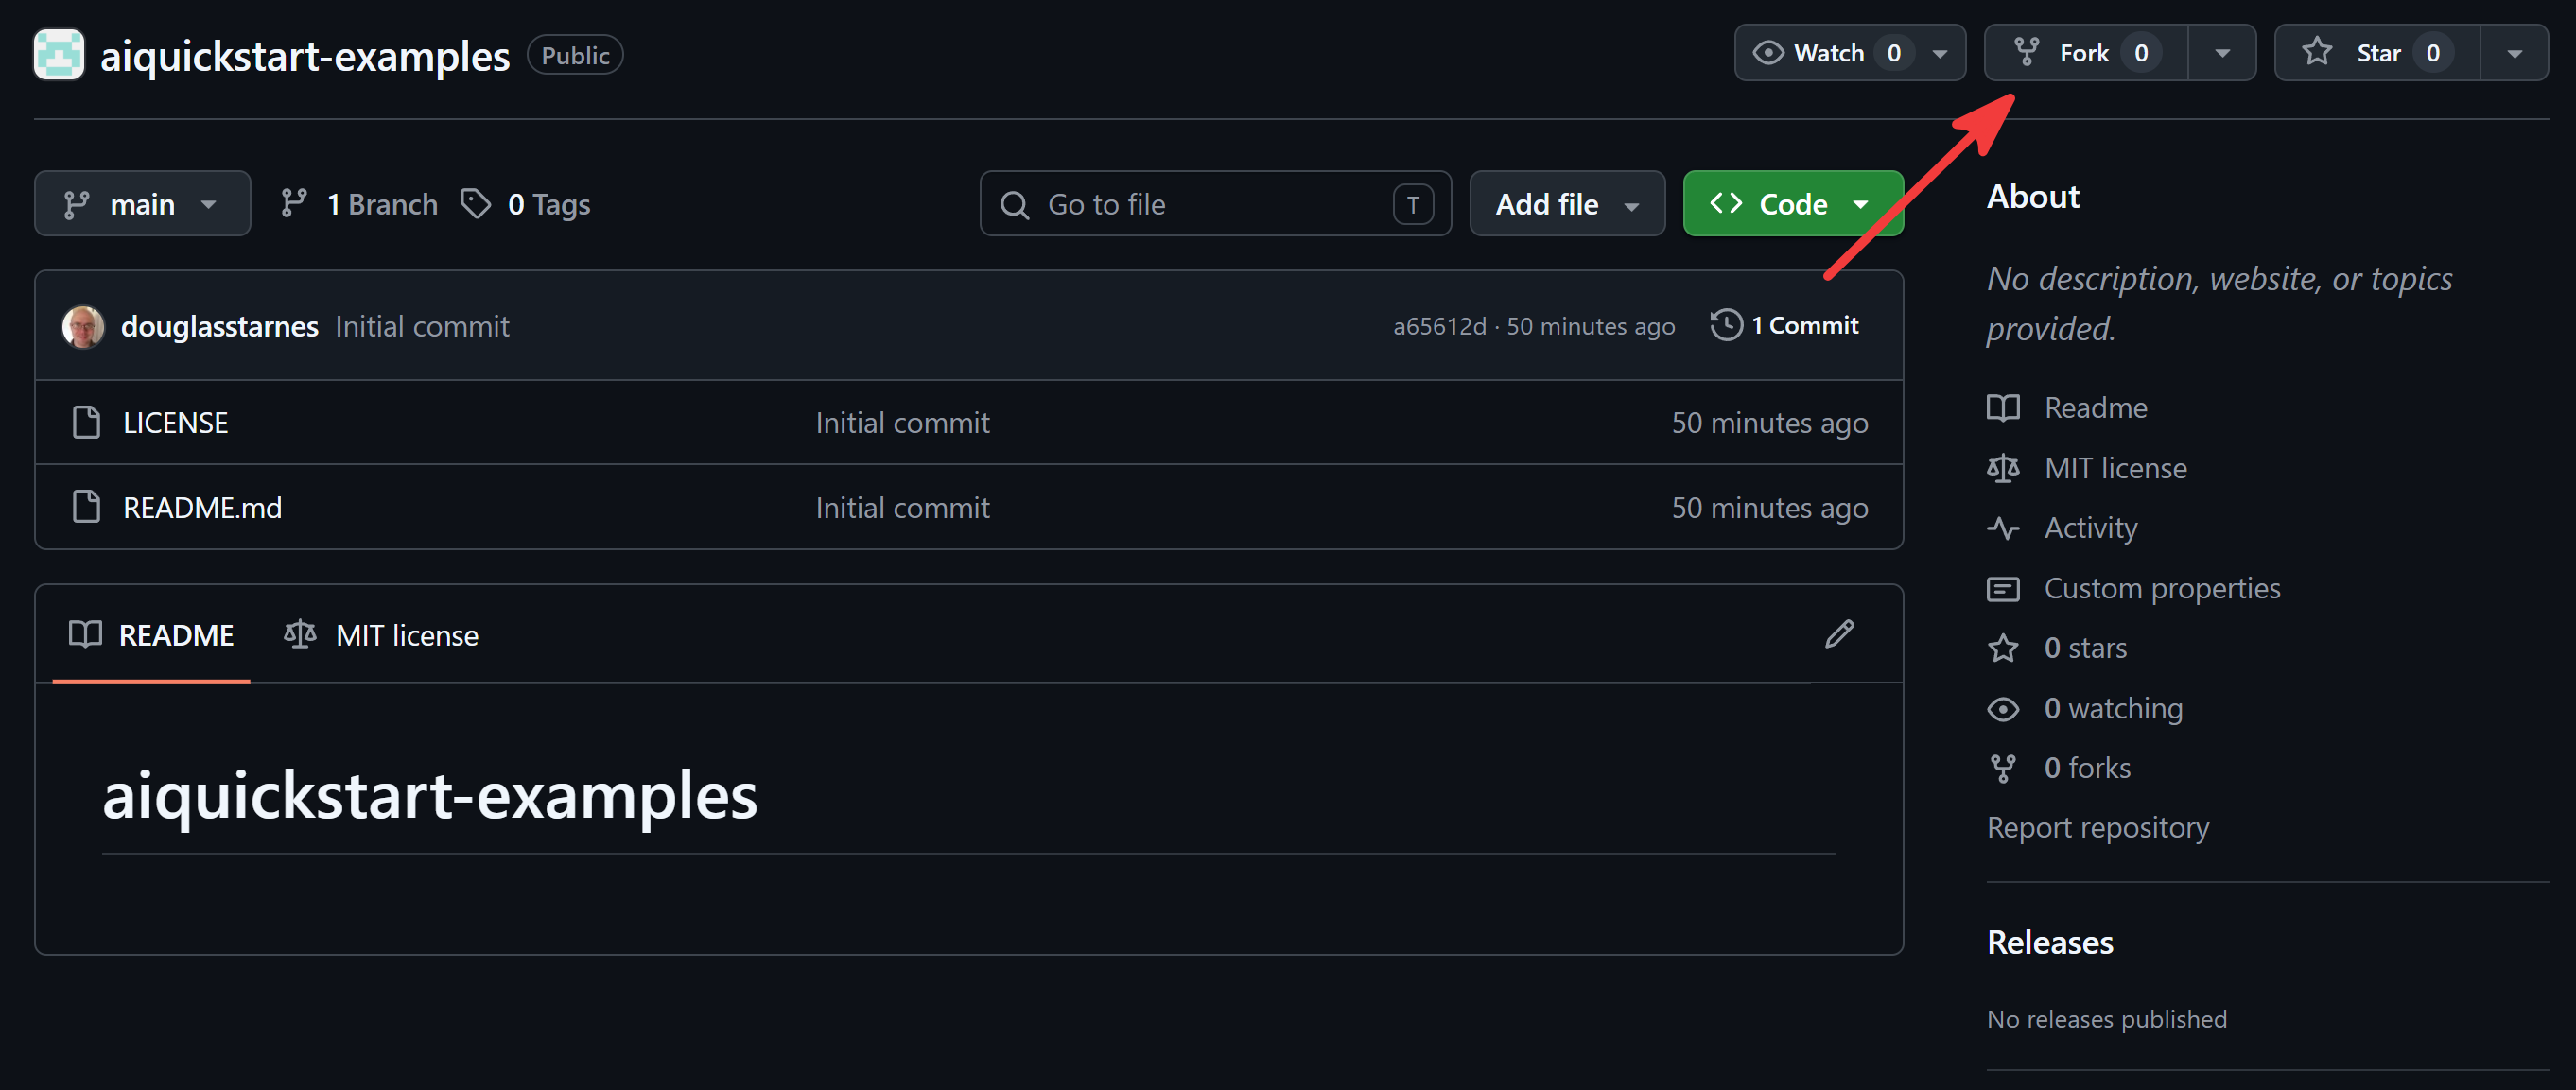Open Initial commit message in README.md row
The height and width of the screenshot is (1090, 2576).
903,508
